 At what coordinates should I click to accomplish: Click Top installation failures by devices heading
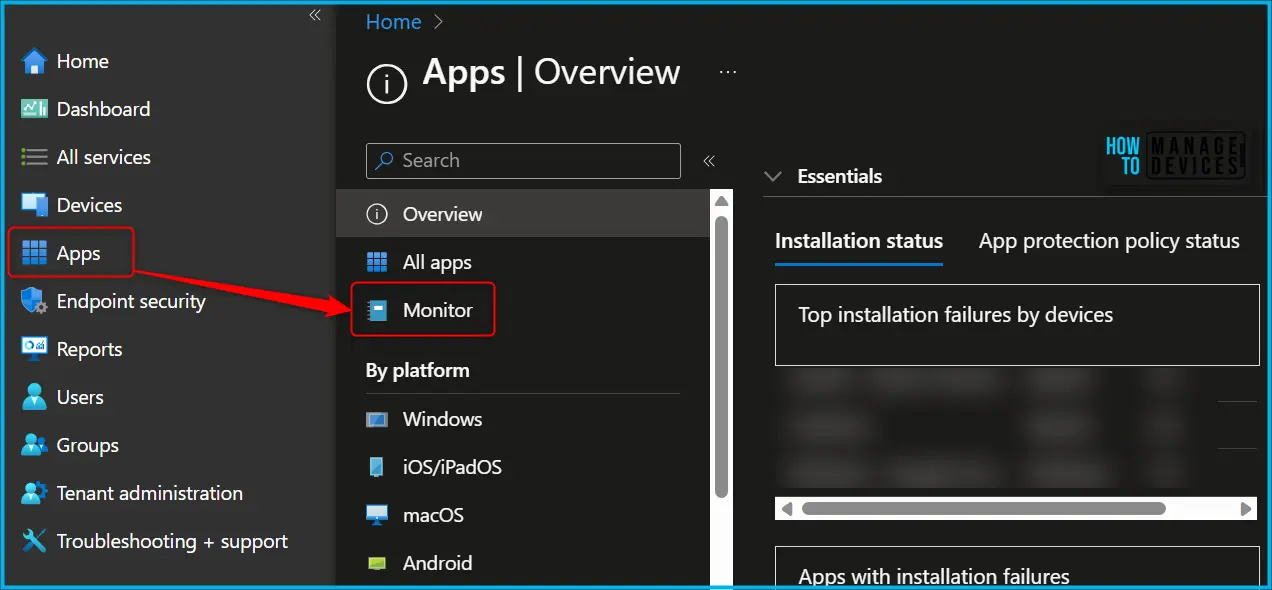[955, 315]
